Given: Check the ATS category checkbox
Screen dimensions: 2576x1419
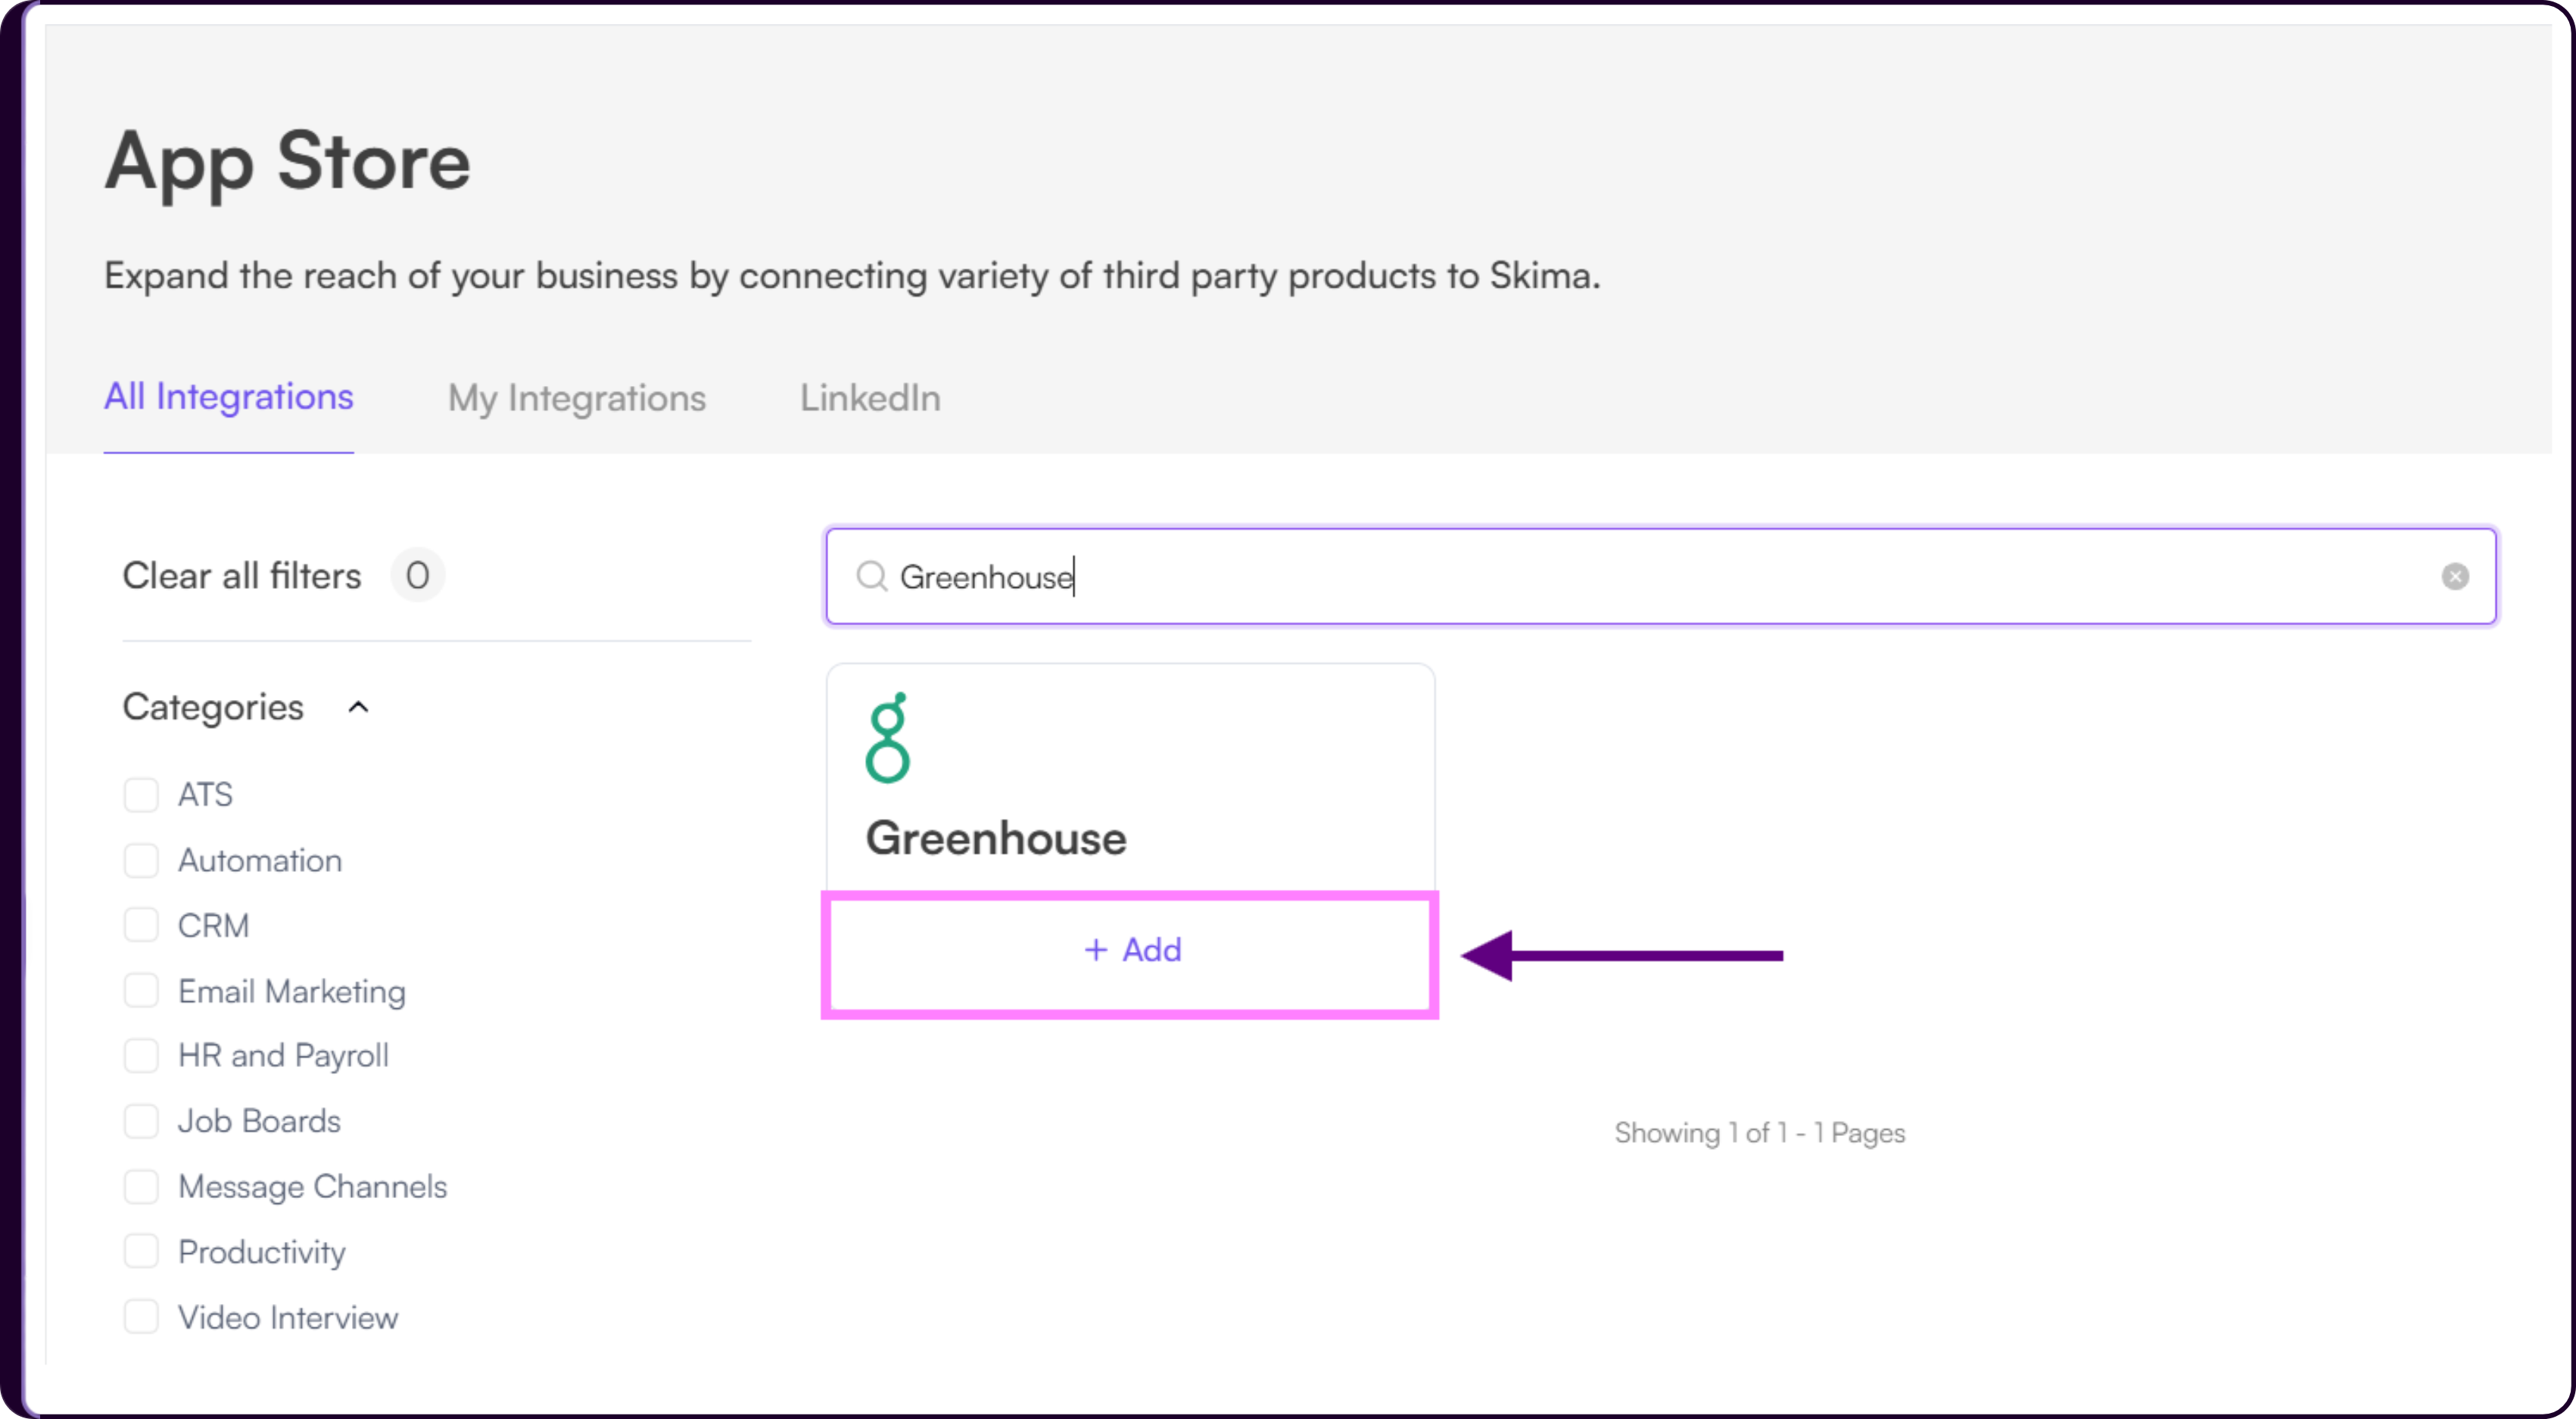Looking at the screenshot, I should [141, 795].
